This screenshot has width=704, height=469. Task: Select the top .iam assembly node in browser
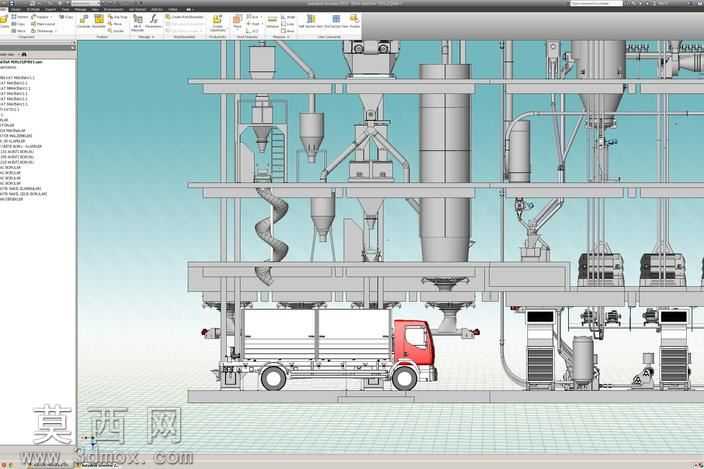point(21,62)
